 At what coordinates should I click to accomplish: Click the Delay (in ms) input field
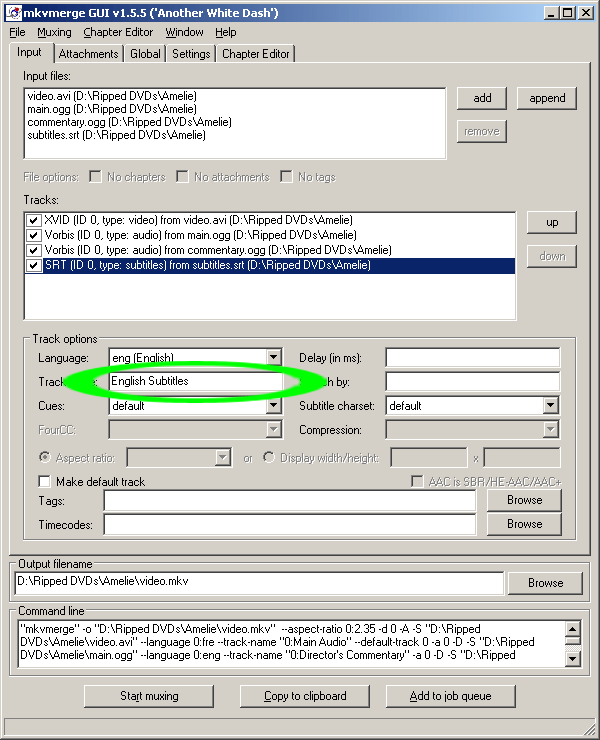pos(473,357)
